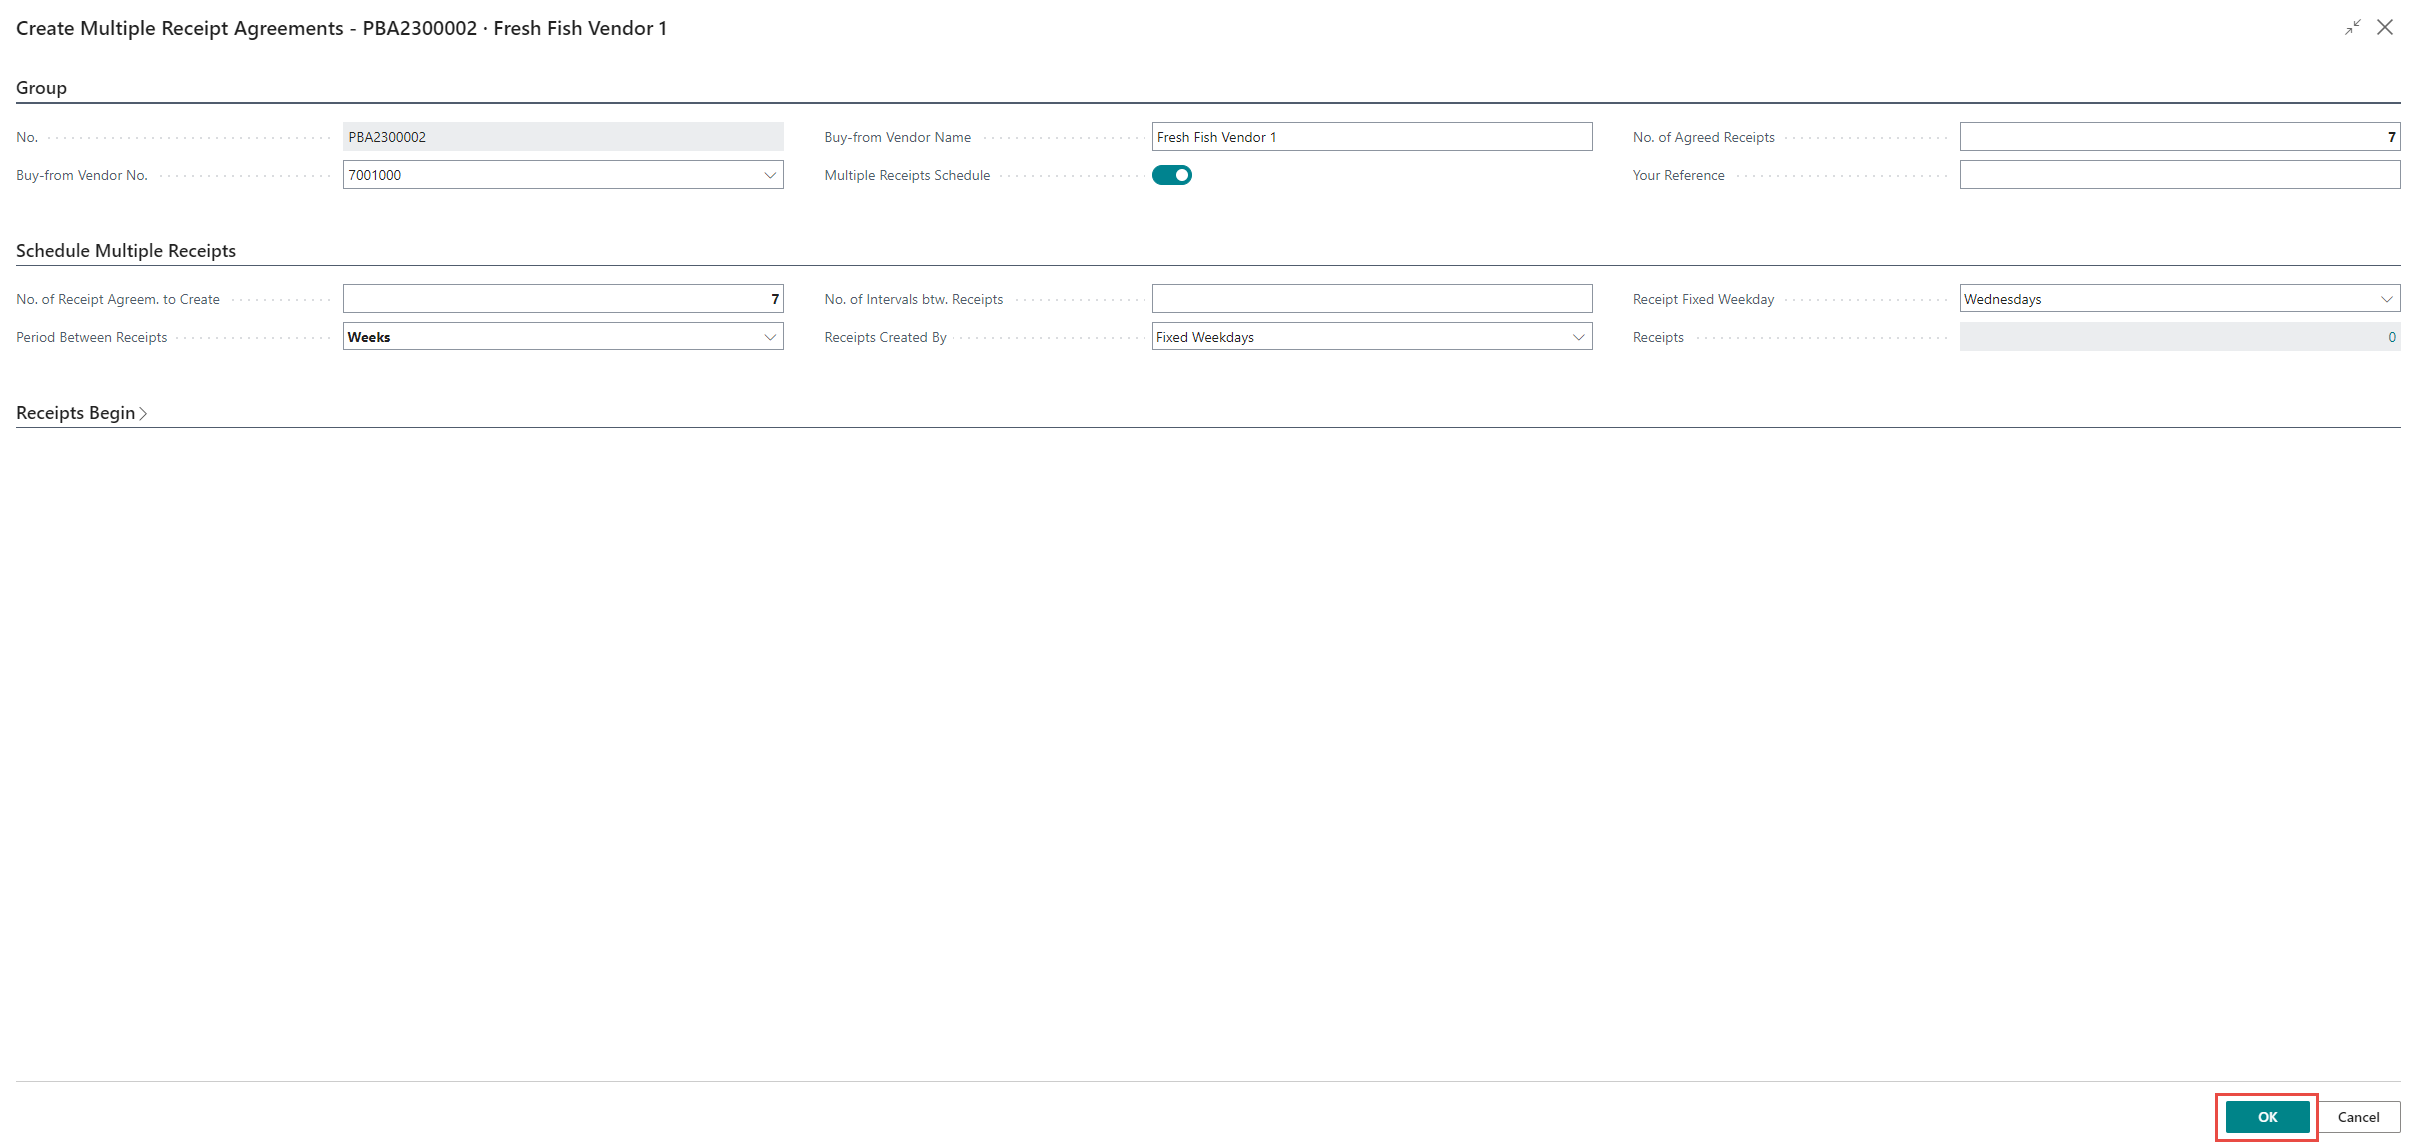Viewport: 2417px width, 1144px height.
Task: Click the read-only No. PBA2300002 field
Action: [562, 137]
